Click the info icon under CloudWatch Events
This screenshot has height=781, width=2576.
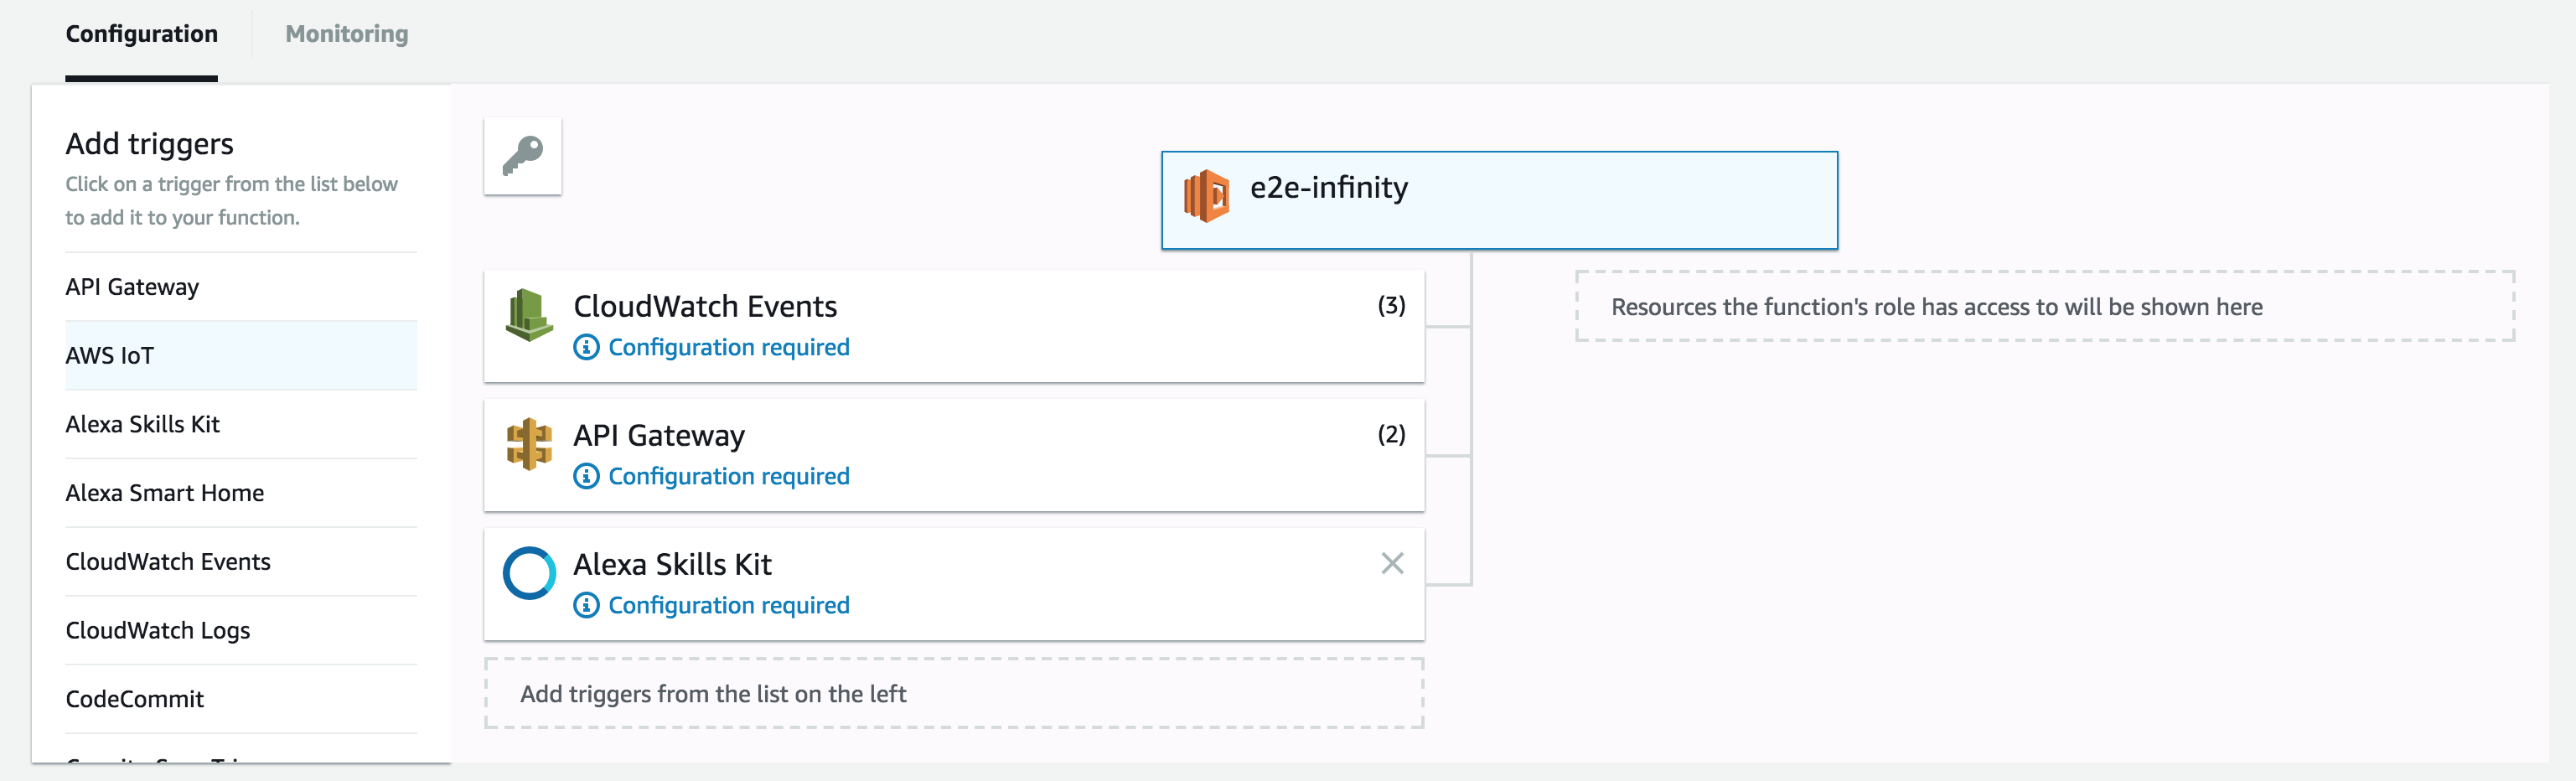[x=586, y=347]
